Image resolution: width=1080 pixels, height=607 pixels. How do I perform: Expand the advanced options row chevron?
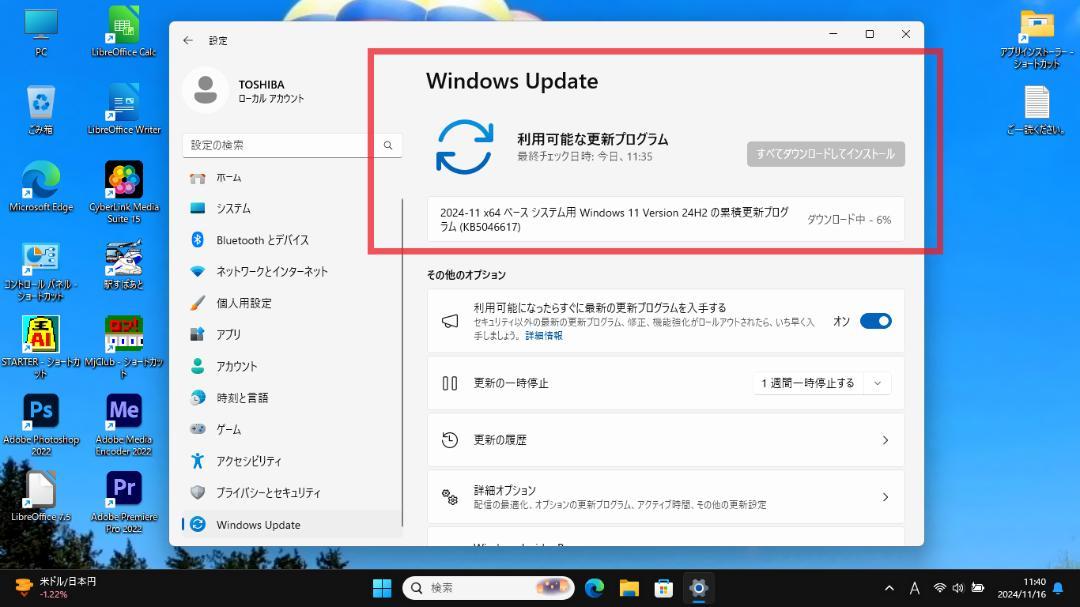coord(885,497)
